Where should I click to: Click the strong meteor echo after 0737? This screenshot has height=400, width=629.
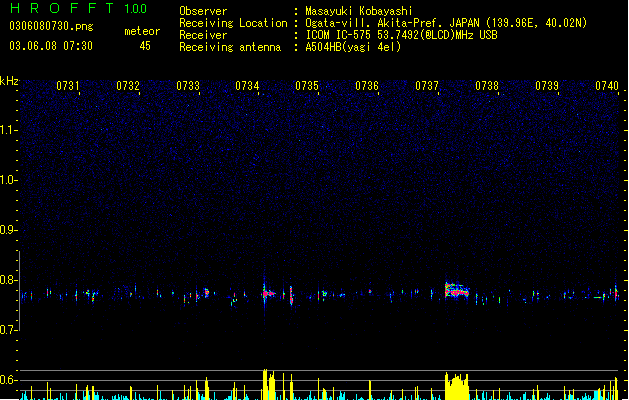click(x=457, y=290)
